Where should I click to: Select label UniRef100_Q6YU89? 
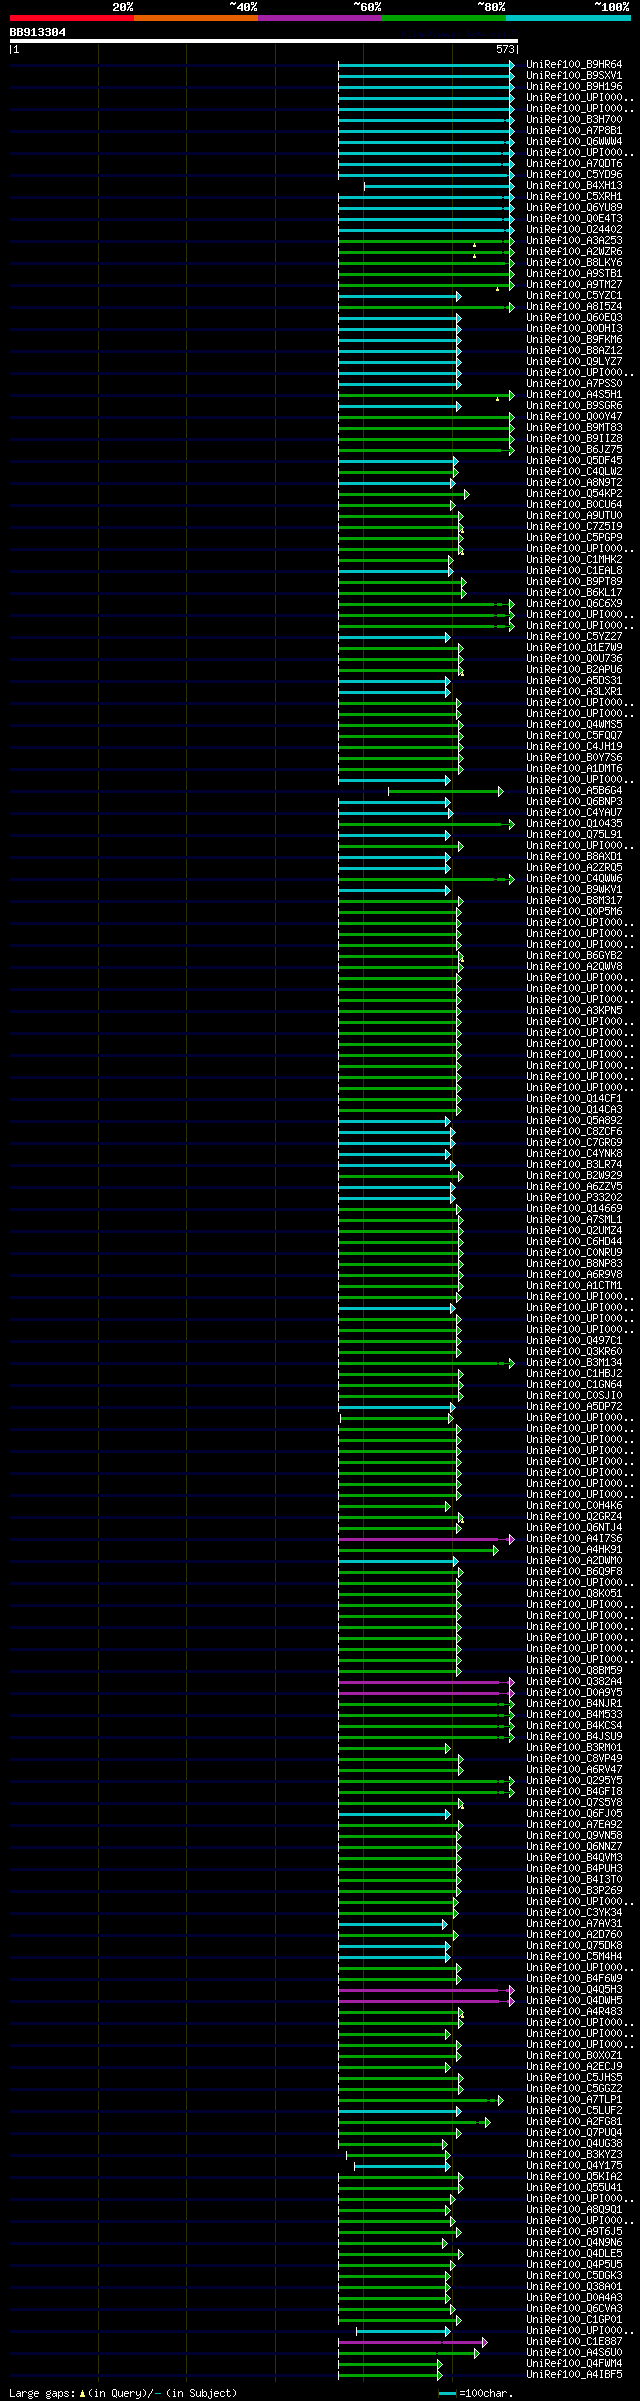574,208
